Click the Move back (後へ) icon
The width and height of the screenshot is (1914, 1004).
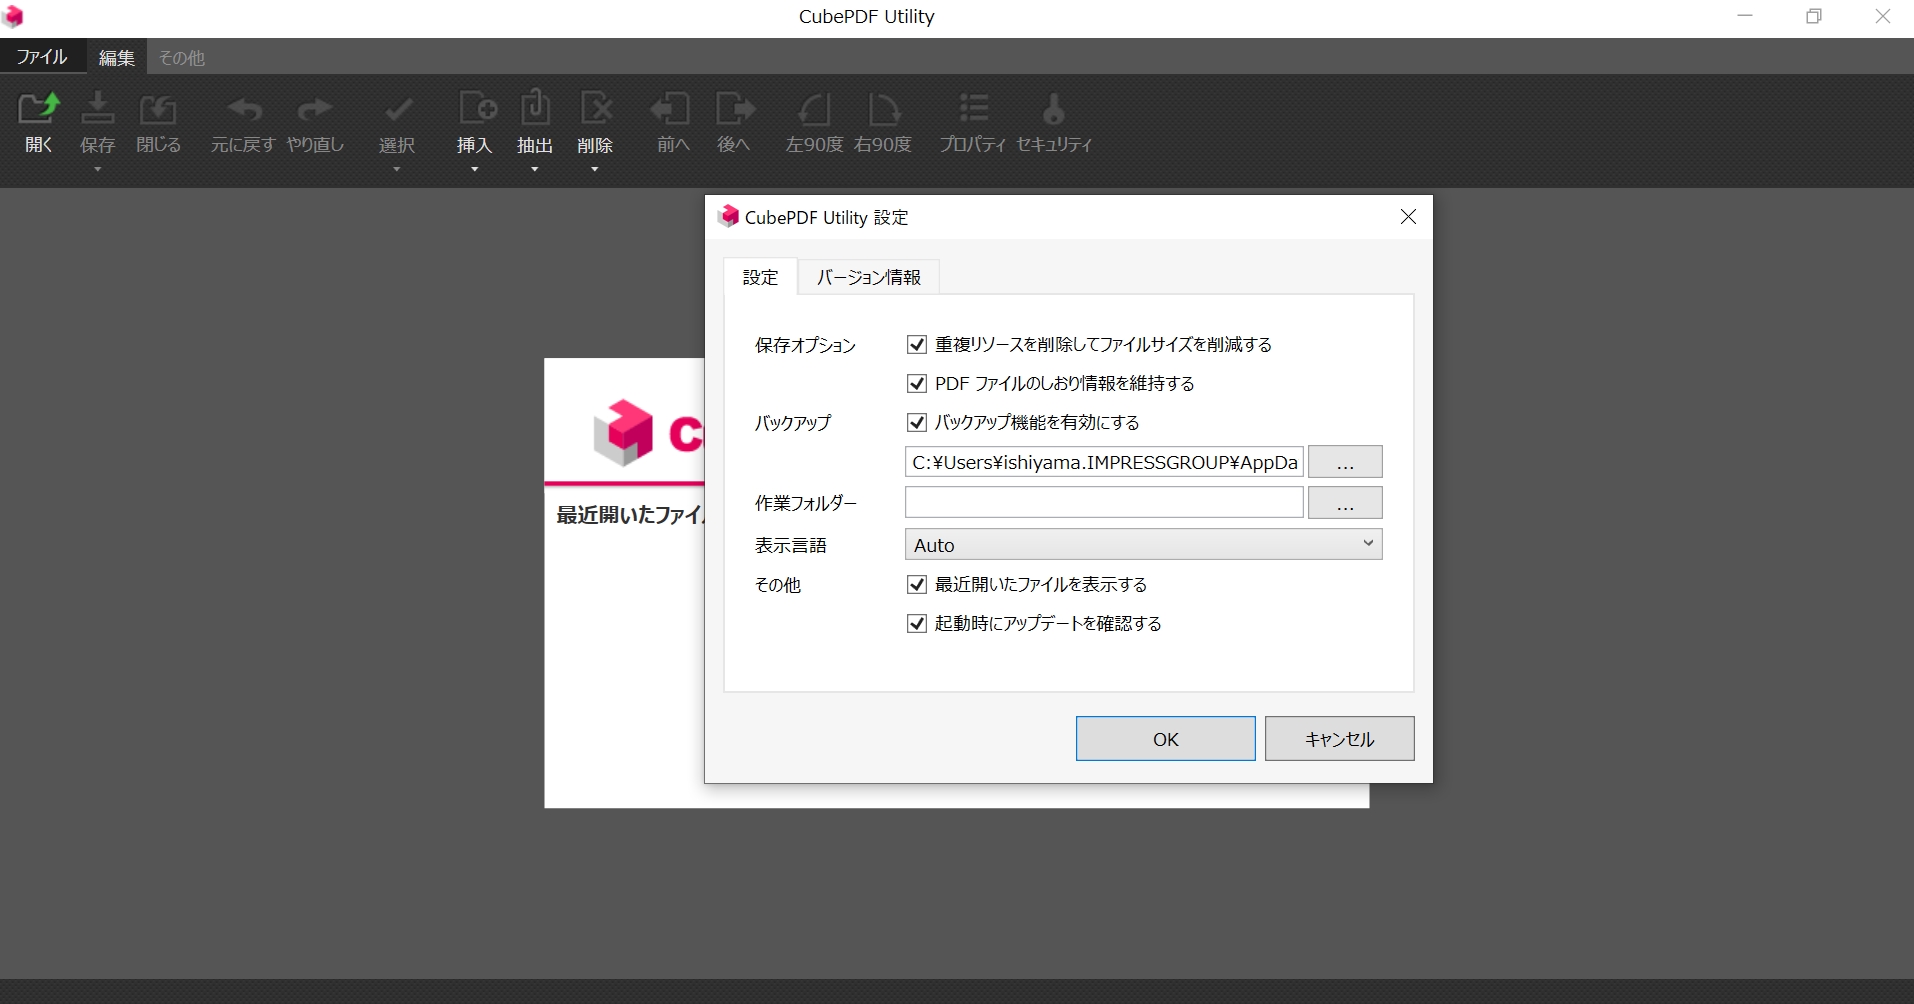[735, 108]
